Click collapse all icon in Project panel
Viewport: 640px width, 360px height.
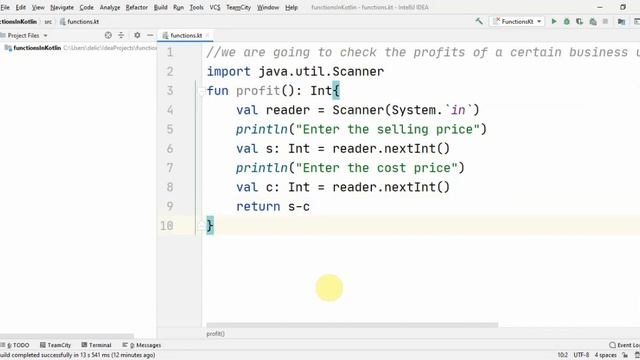click(x=121, y=36)
